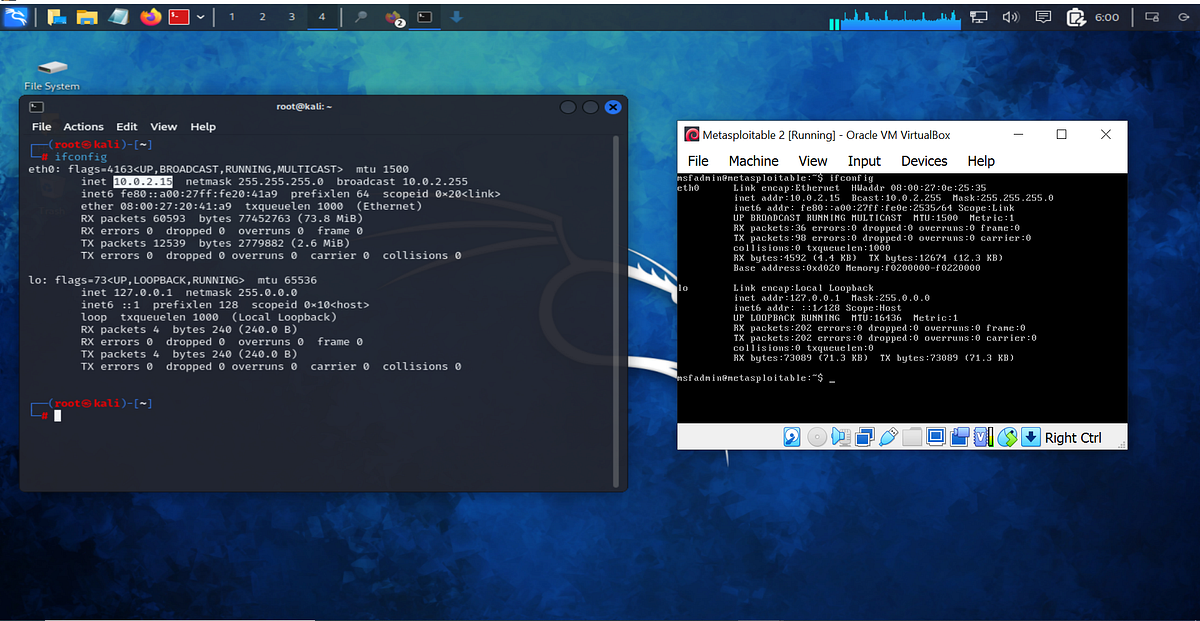Click the hard disk activity icon in VirtualBox

pos(792,437)
